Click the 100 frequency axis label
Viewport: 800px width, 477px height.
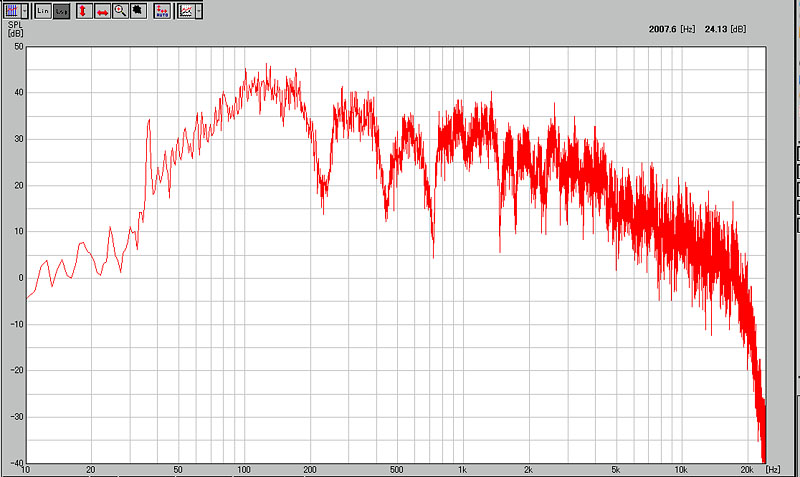click(244, 470)
